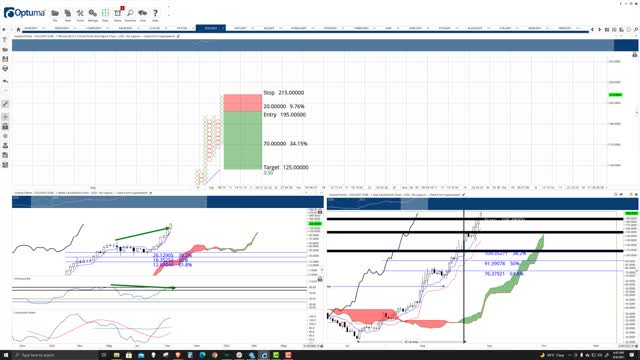Select the green profit zone rectangle
Image resolution: width=640 pixels, height=360 pixels.
(x=243, y=140)
